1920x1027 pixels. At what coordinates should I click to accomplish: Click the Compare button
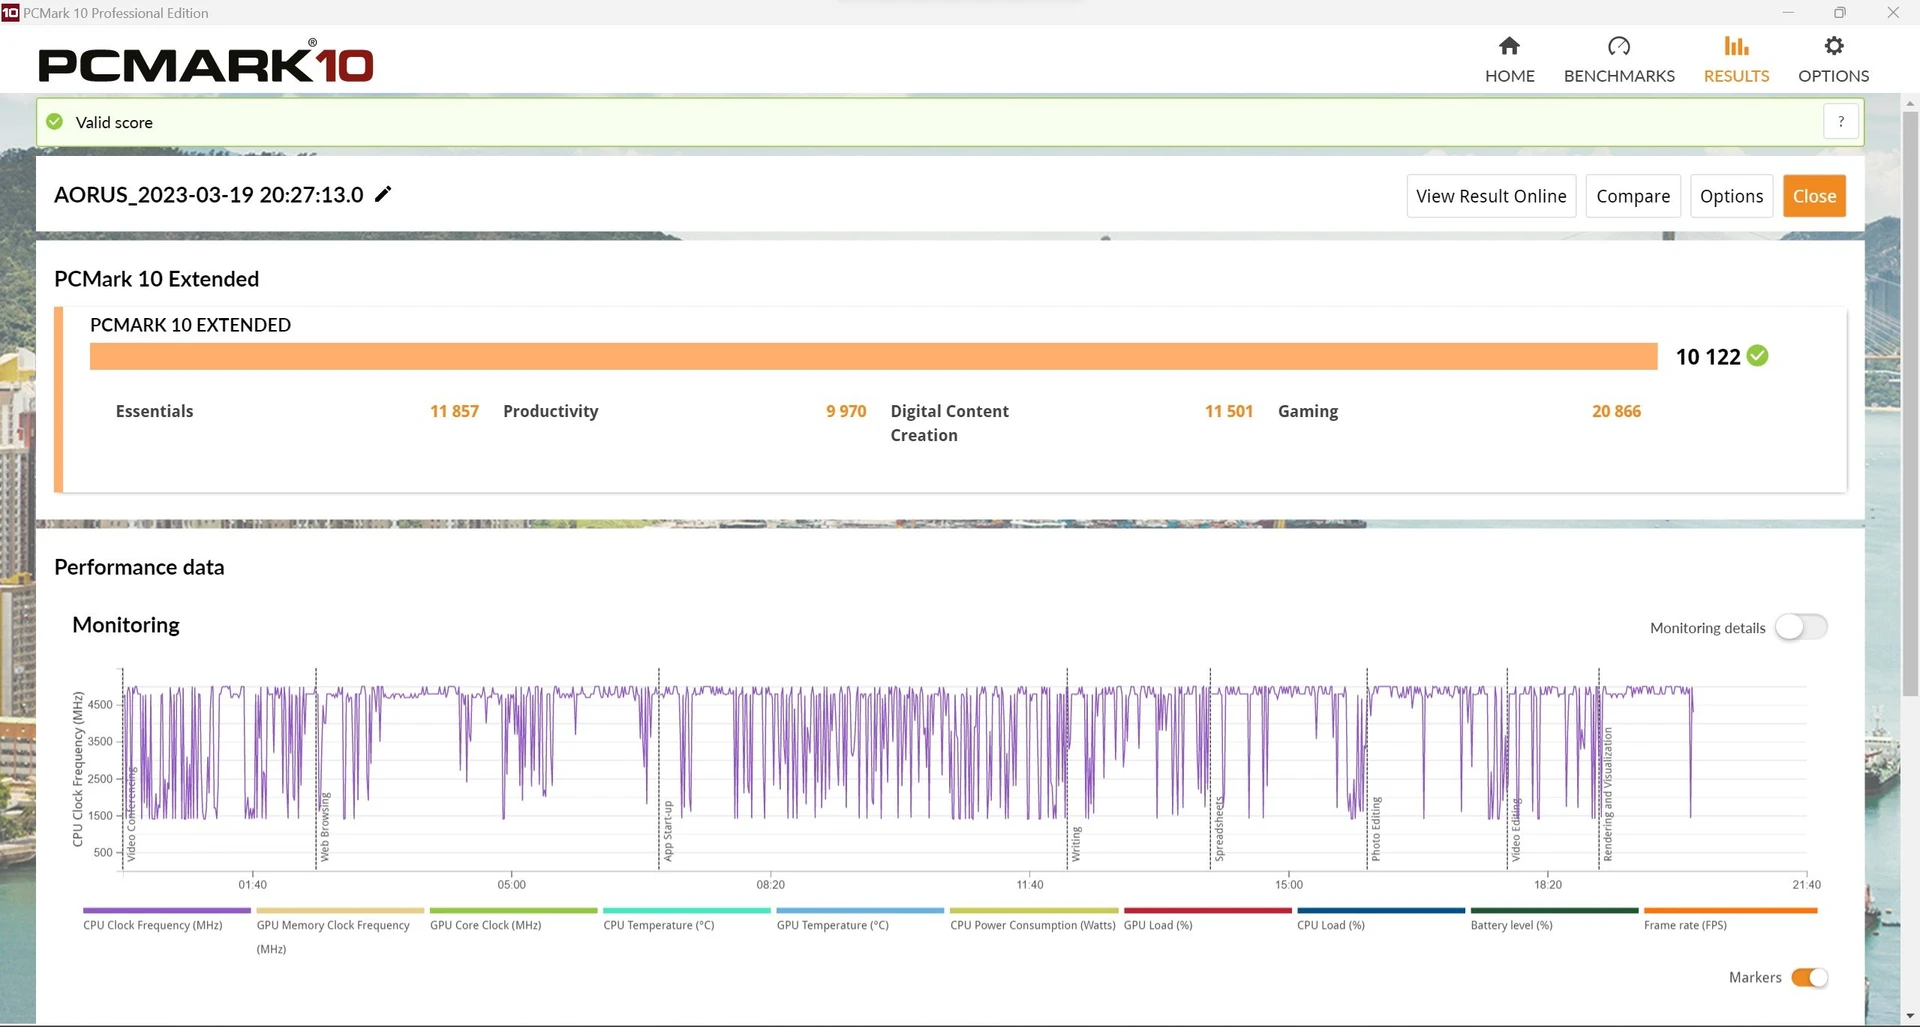(1633, 196)
